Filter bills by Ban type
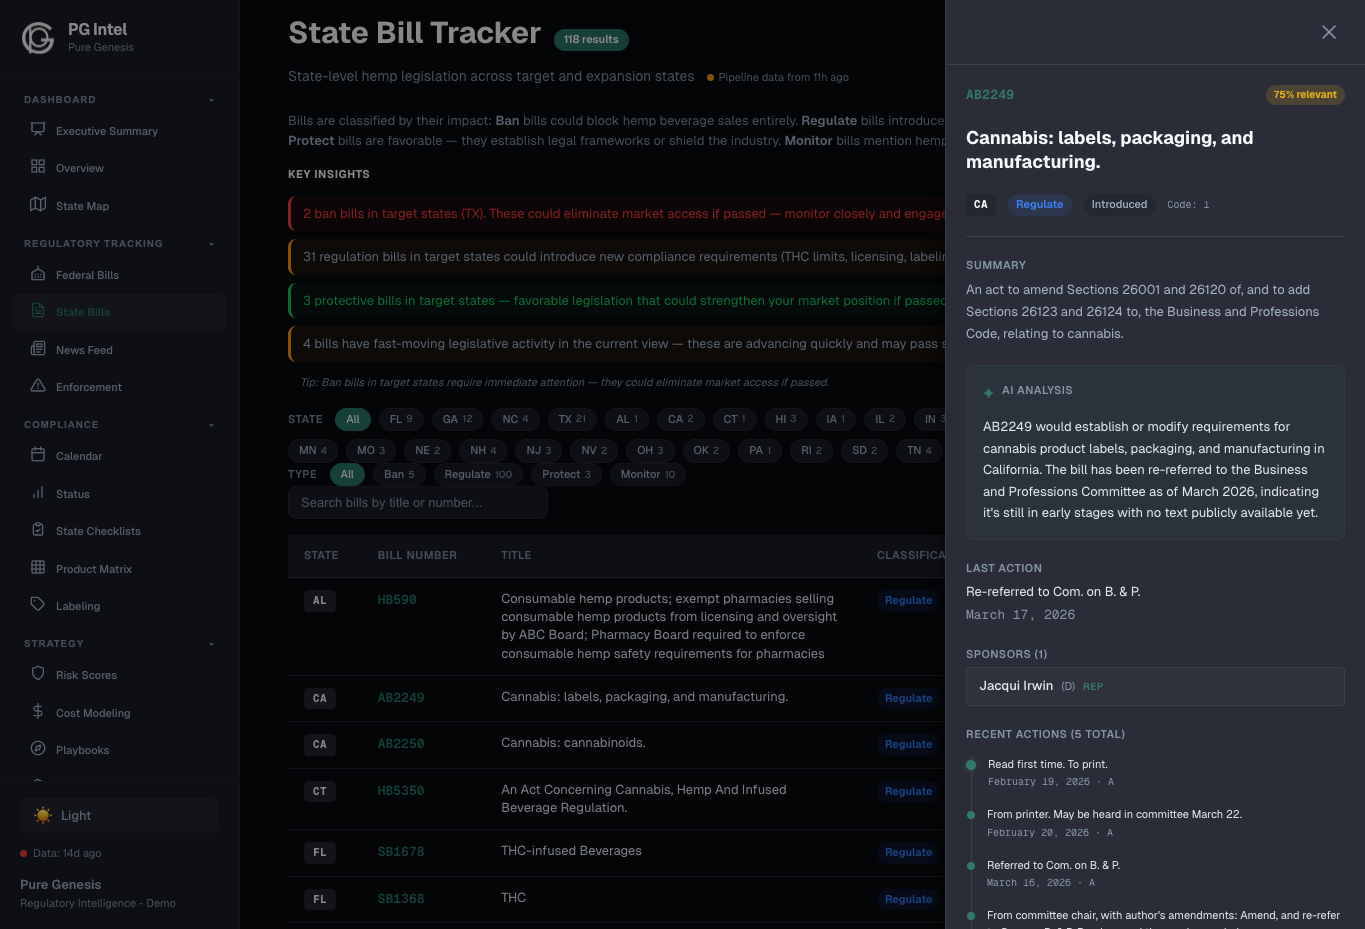 [x=398, y=474]
